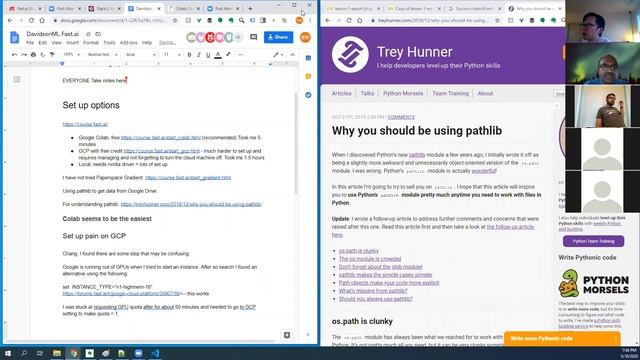
Task: Click the move-to-folder icon beside the title
Action: [98, 34]
